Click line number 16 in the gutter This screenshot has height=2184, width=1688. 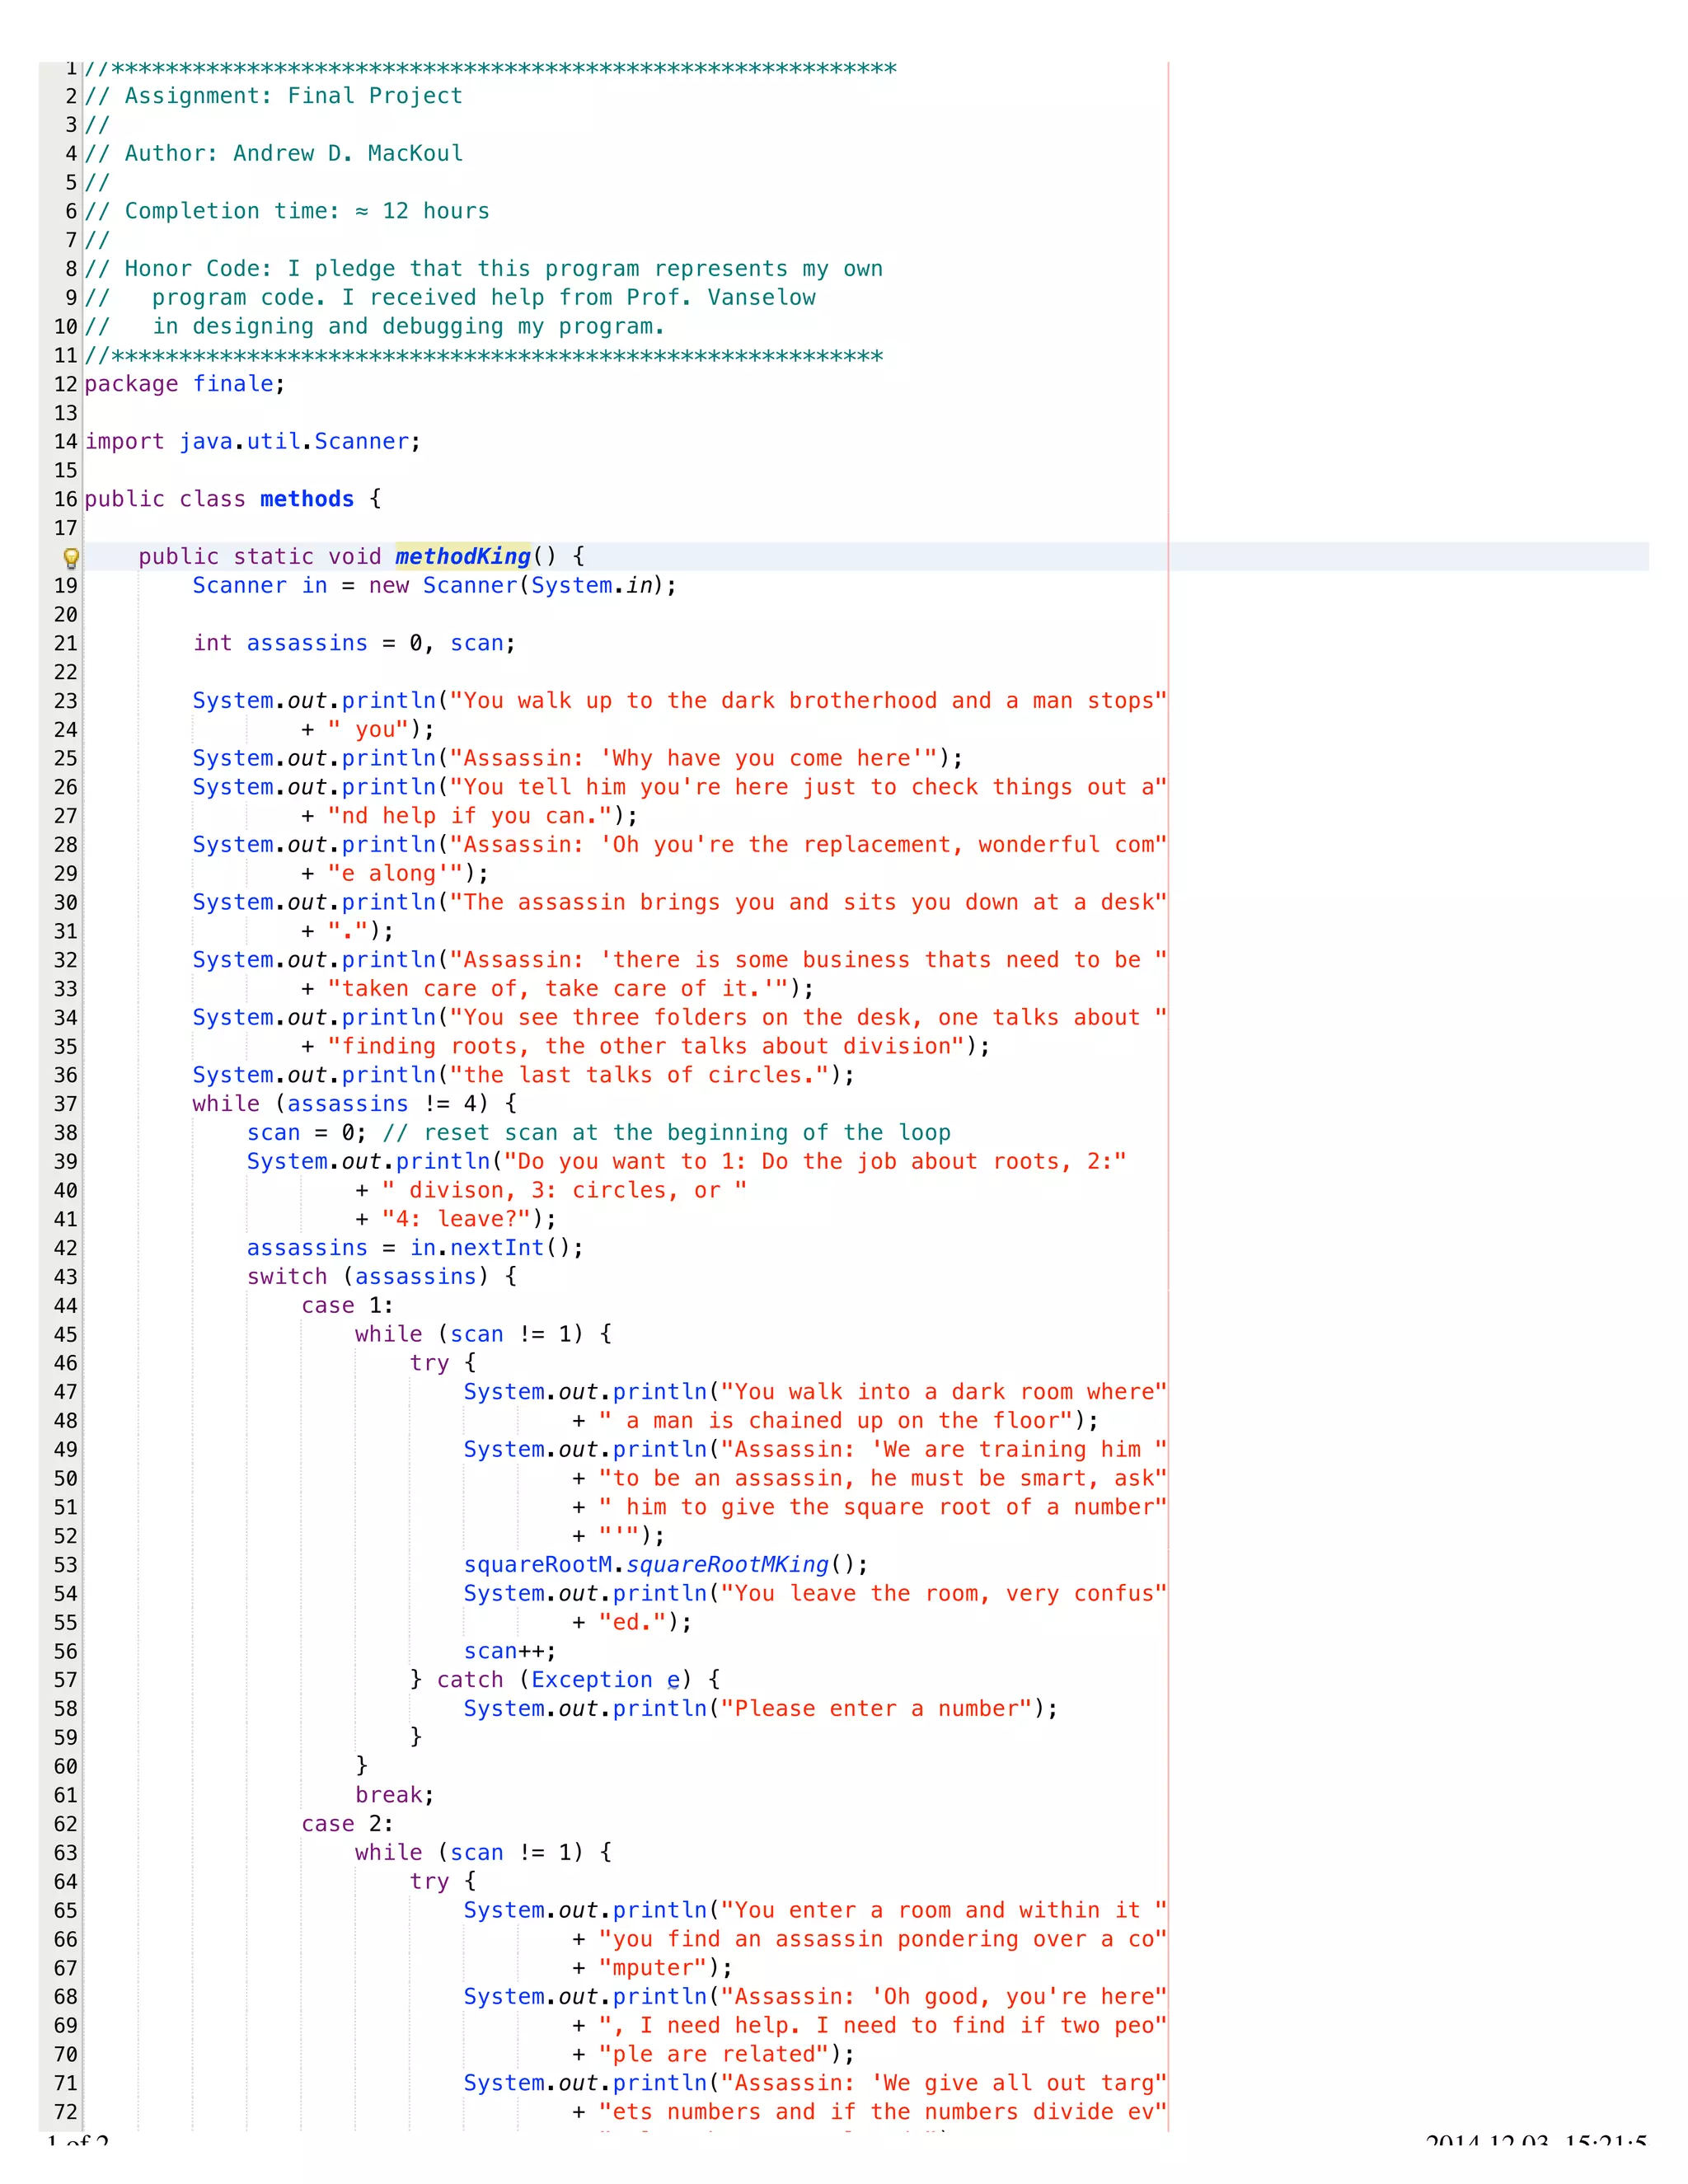point(66,499)
